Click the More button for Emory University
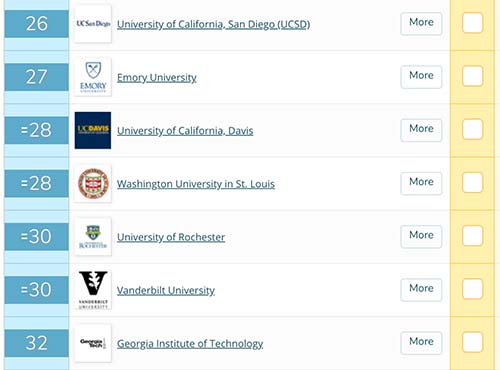500x370 pixels. [421, 77]
